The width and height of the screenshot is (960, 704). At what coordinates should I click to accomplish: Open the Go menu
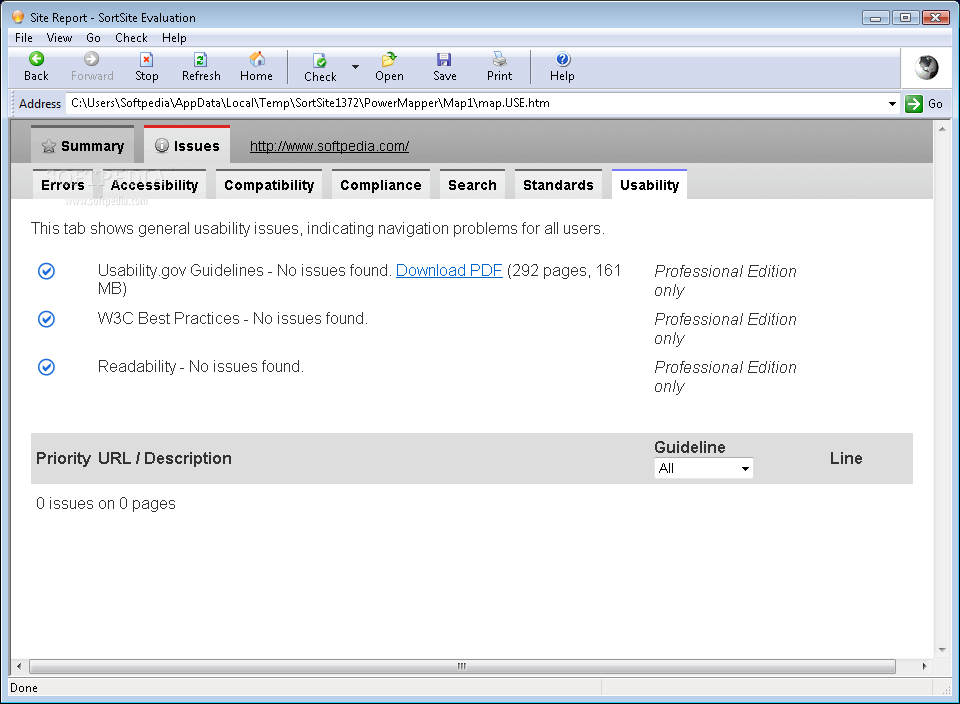pyautogui.click(x=93, y=38)
